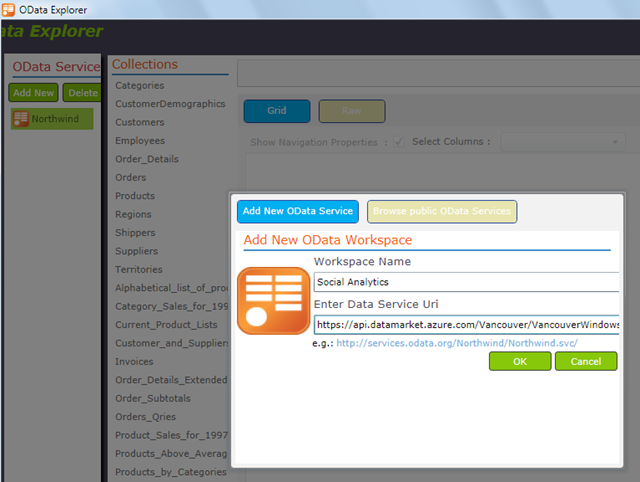Select the Orders_Qries collection

point(145,416)
